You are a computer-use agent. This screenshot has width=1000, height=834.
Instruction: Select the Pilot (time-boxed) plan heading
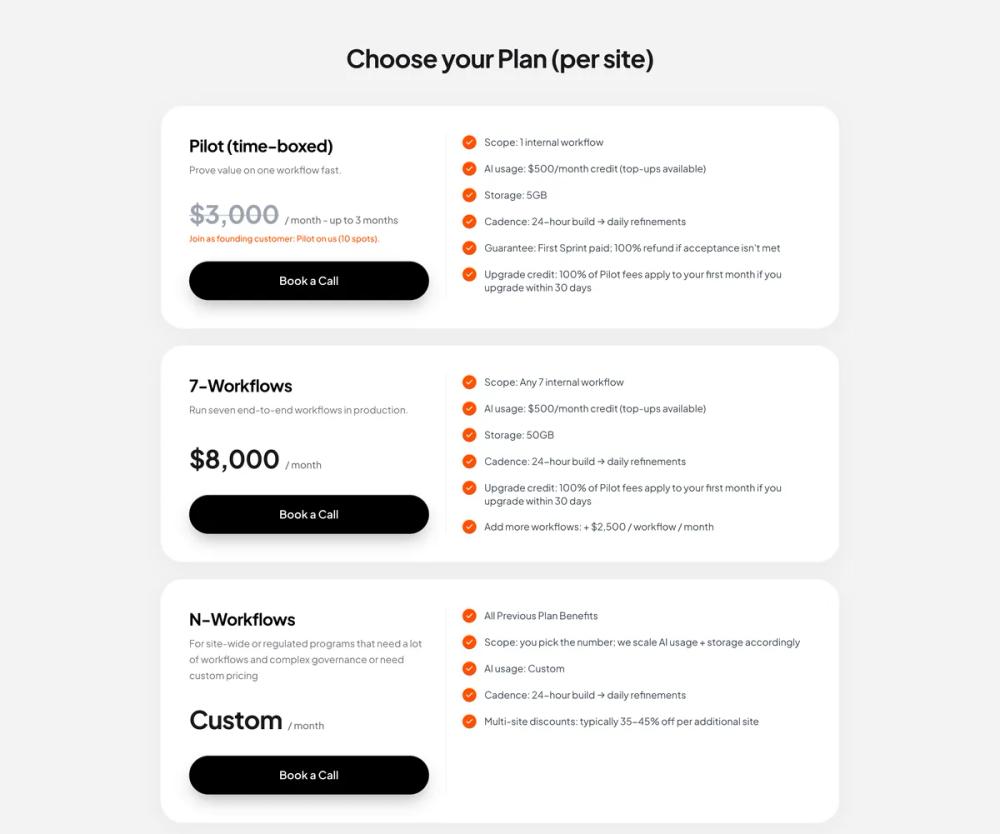pyautogui.click(x=260, y=146)
